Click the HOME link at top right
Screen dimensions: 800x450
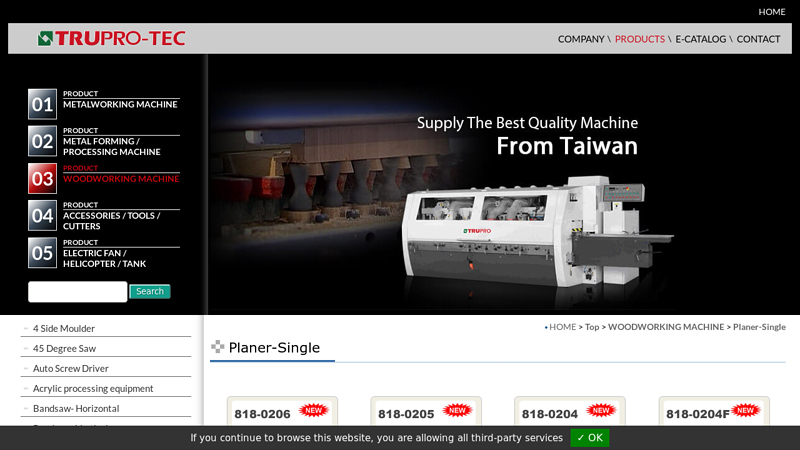771,12
